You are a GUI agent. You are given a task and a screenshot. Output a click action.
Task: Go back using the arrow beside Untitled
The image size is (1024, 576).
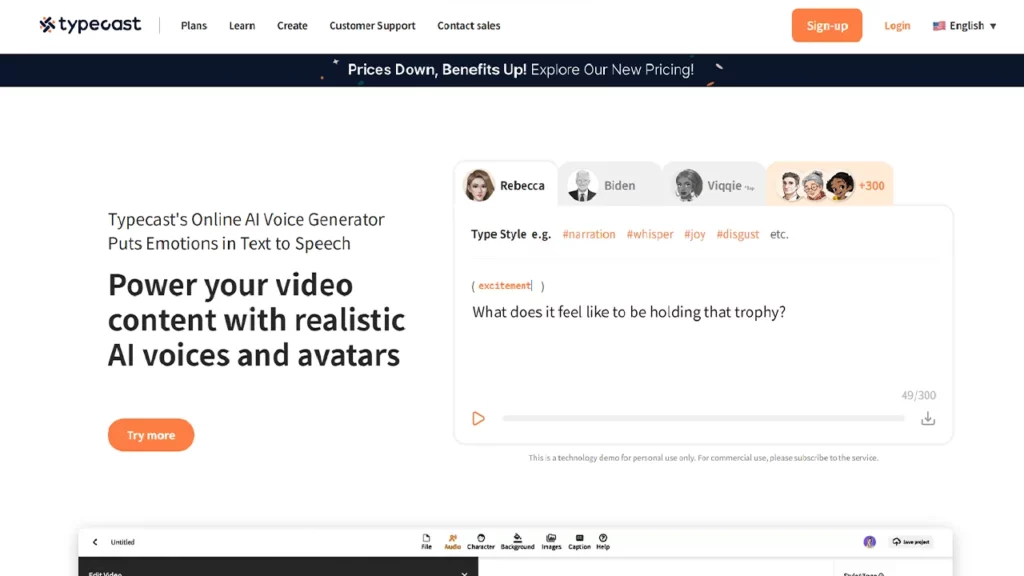pos(95,542)
